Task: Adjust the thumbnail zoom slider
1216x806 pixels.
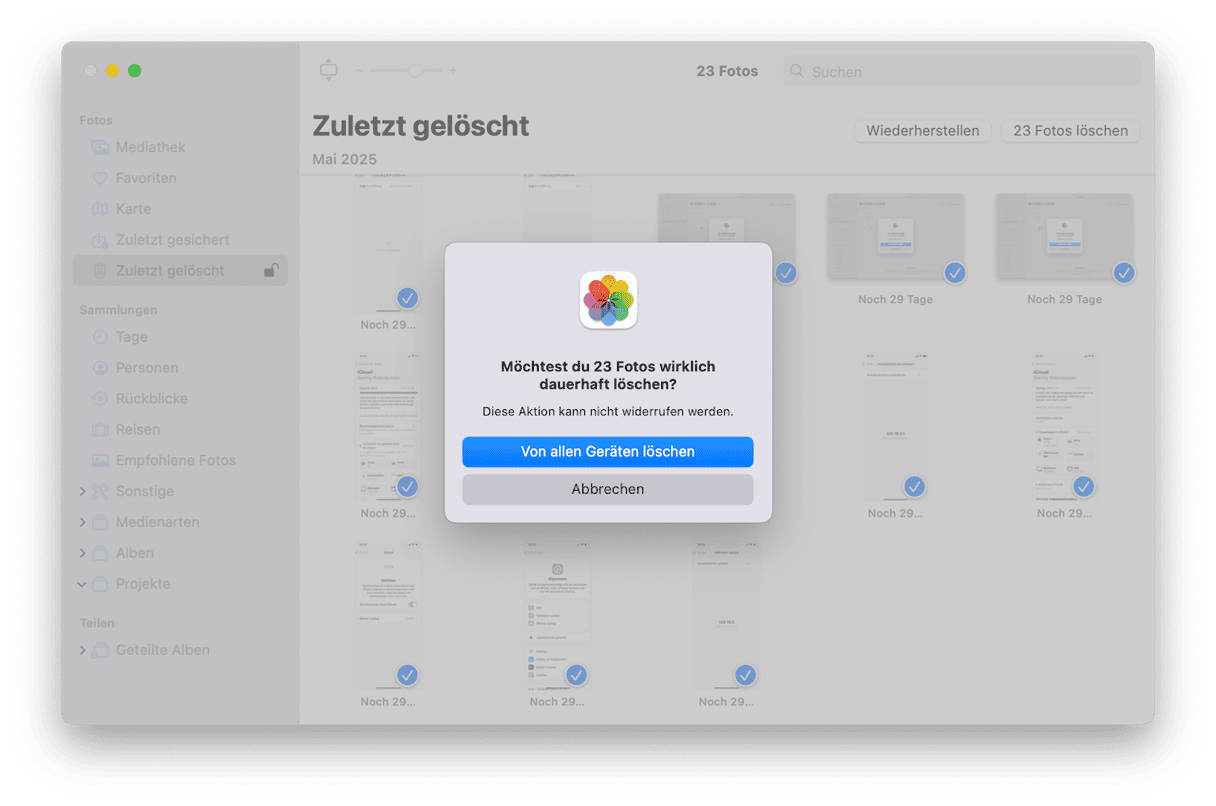Action: 414,71
